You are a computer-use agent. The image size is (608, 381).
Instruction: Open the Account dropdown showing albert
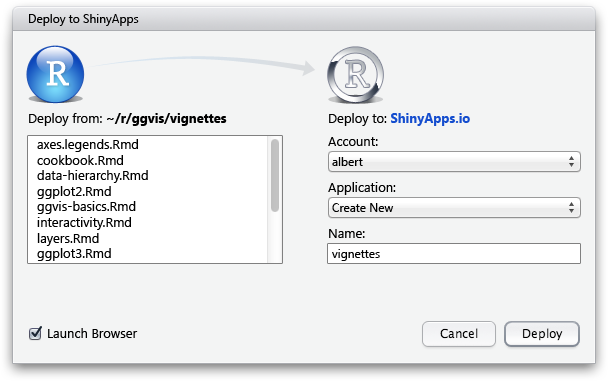[454, 162]
